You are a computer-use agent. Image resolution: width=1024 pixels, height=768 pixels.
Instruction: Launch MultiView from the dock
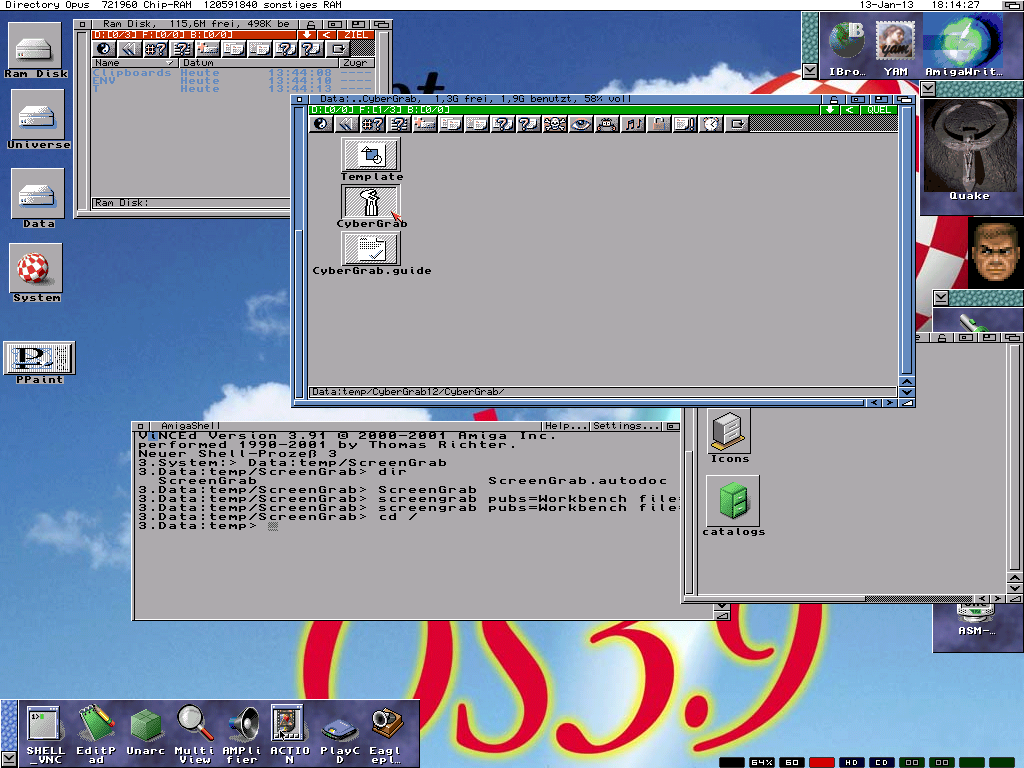[193, 724]
